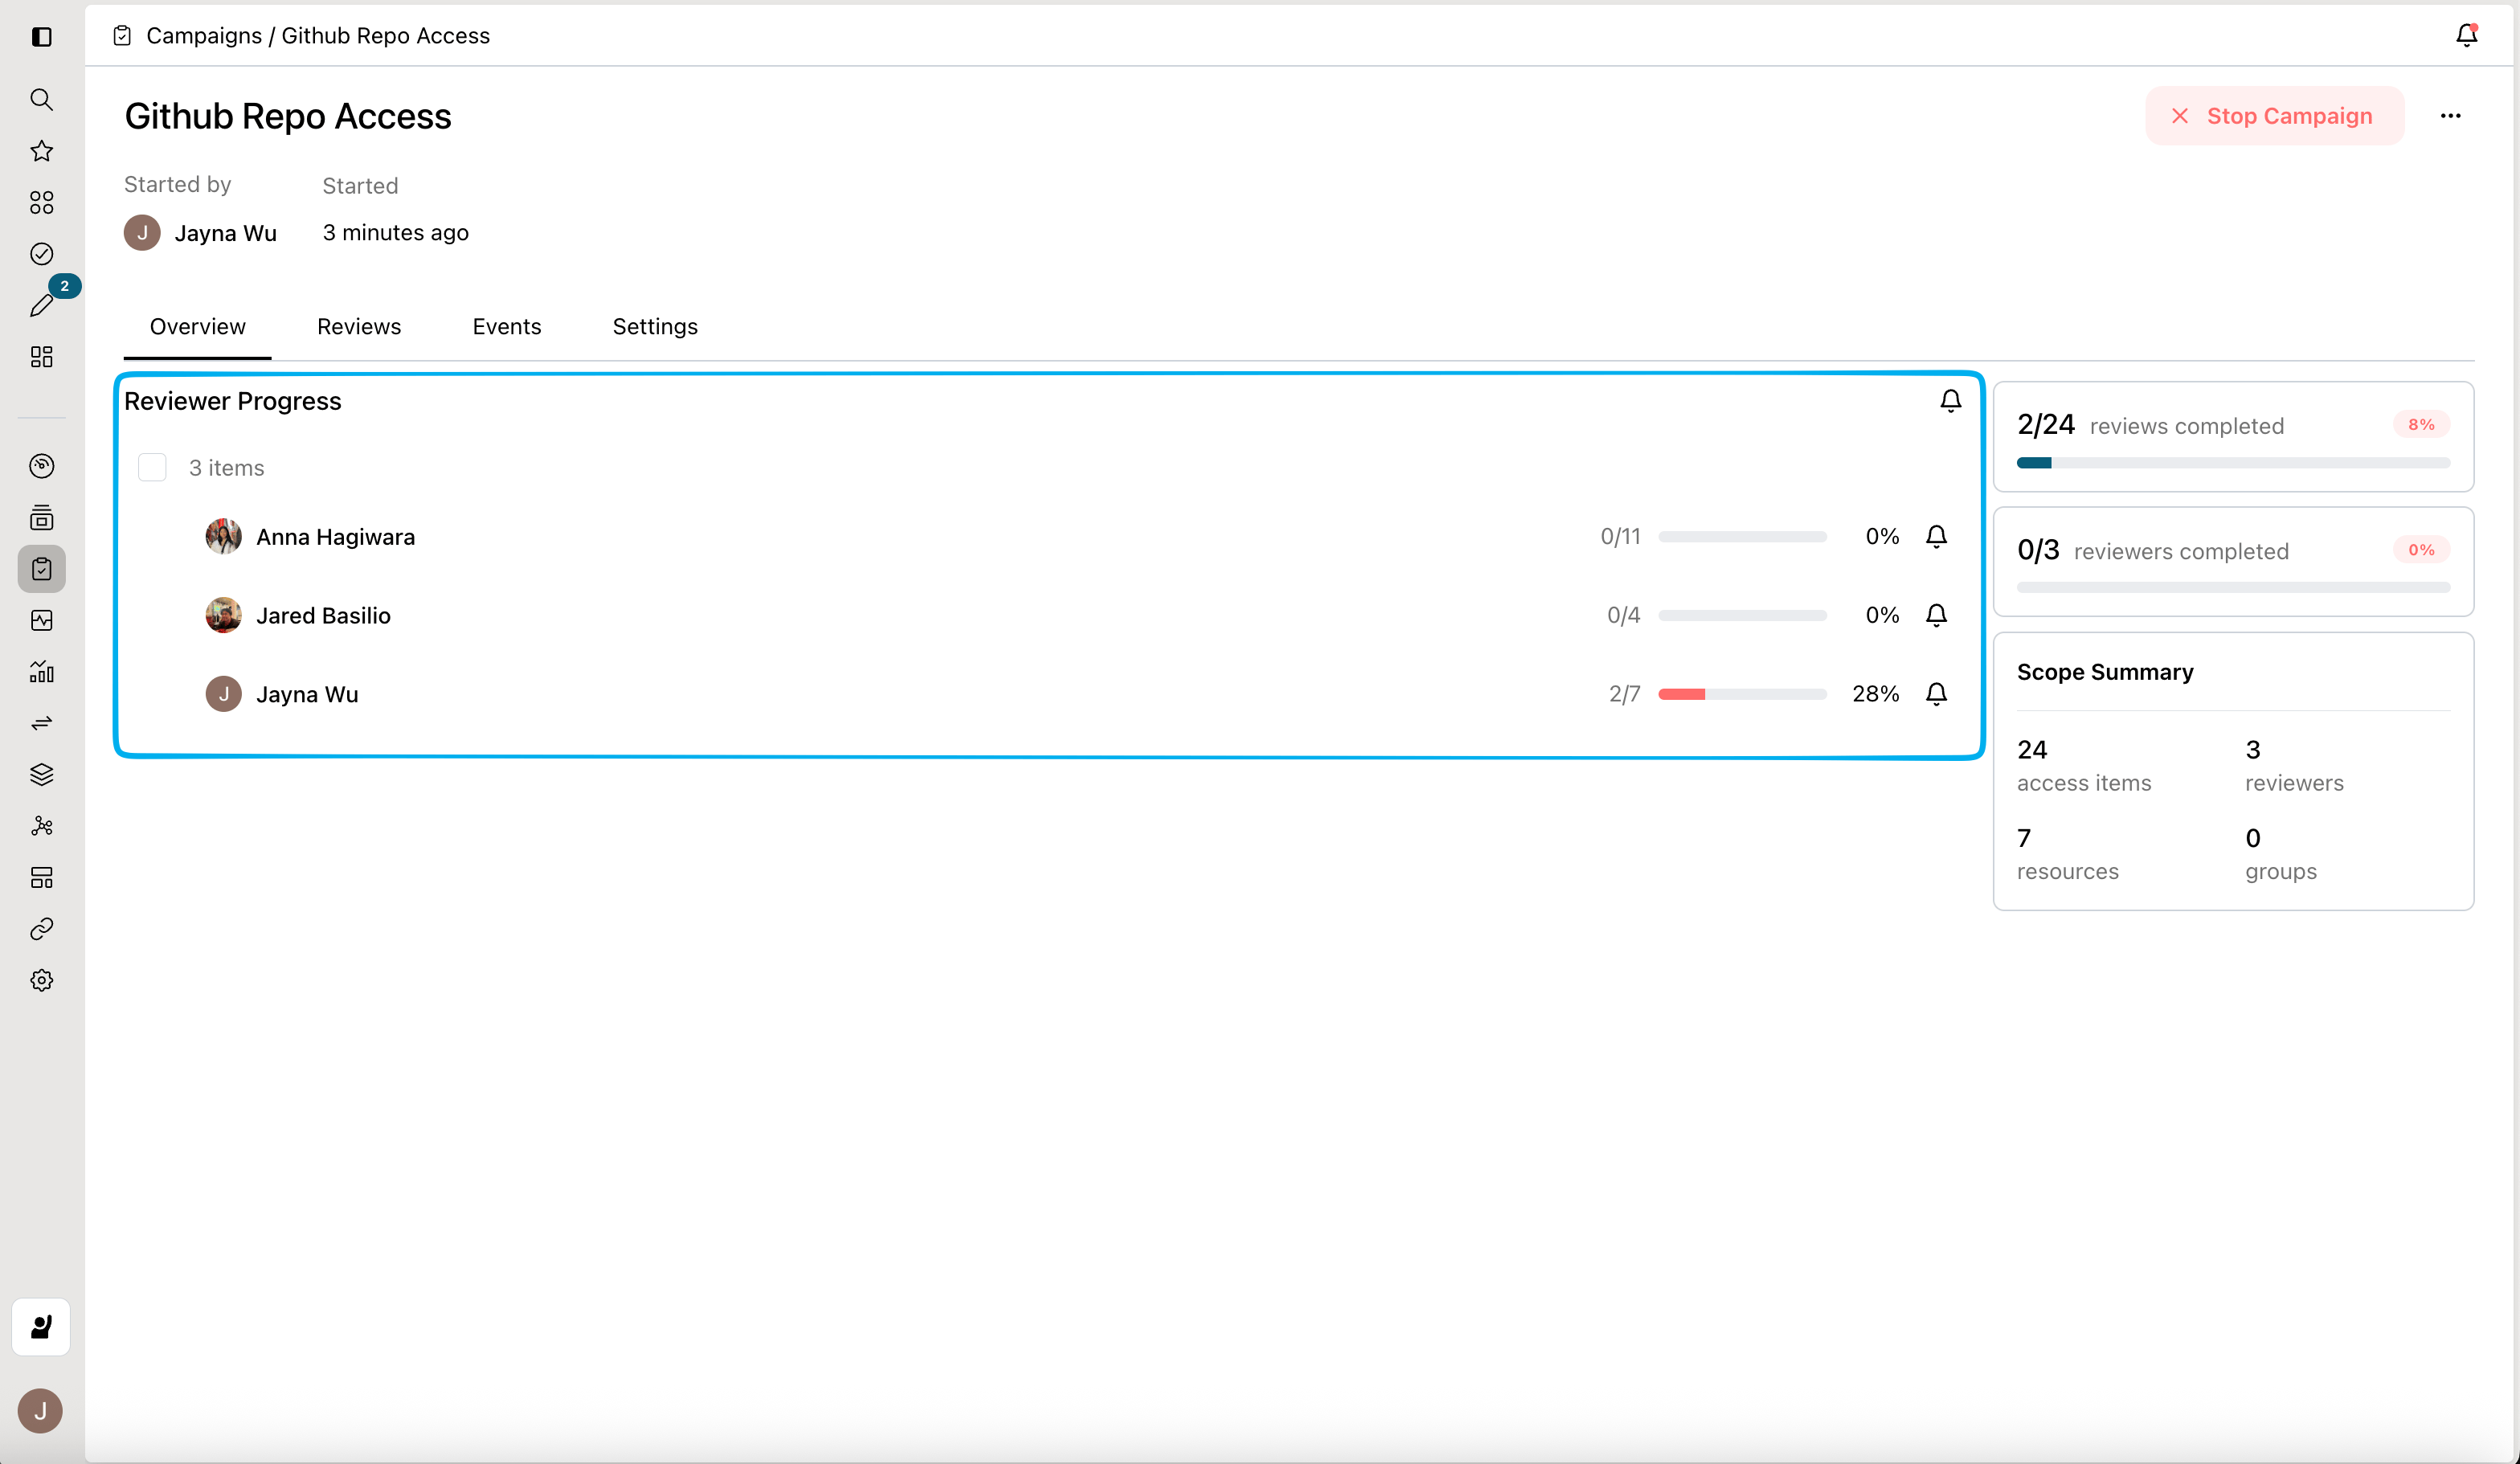Open the bar chart analytics icon
This screenshot has width=2520, height=1464.
[x=41, y=672]
